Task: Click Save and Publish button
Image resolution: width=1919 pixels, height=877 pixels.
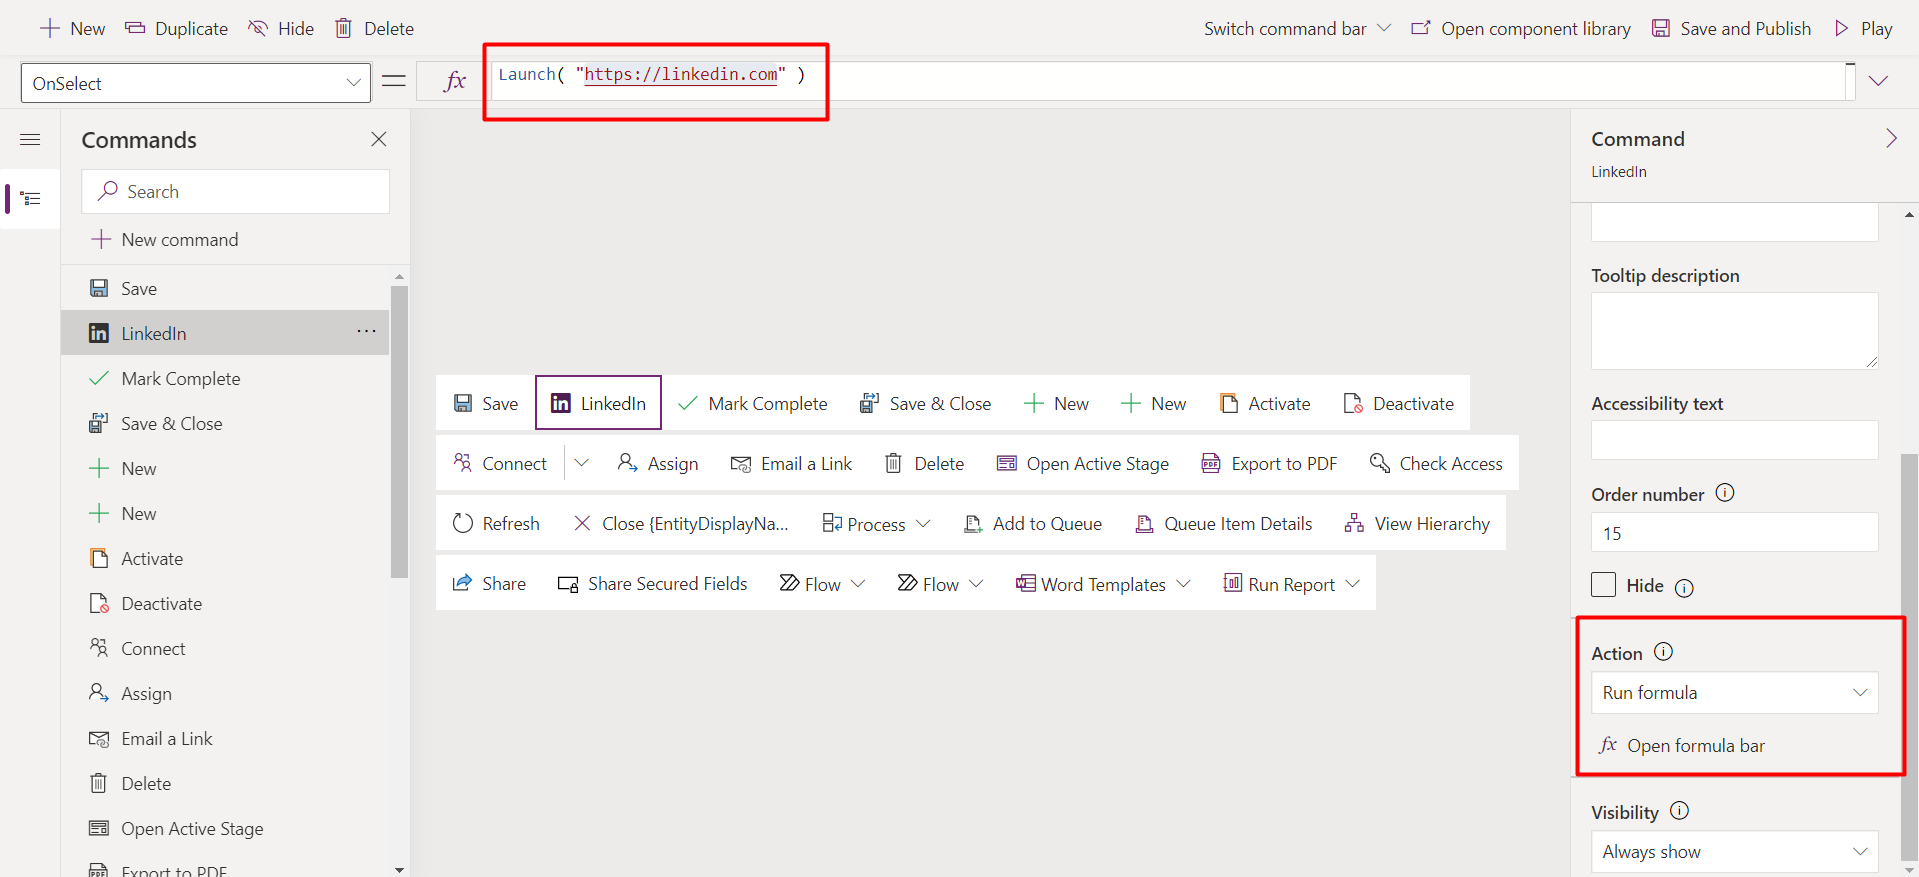Action: click(1731, 29)
